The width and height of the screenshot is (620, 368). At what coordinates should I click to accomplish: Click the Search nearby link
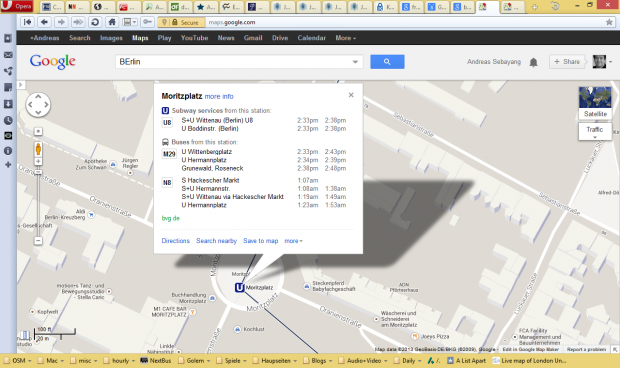(216, 241)
